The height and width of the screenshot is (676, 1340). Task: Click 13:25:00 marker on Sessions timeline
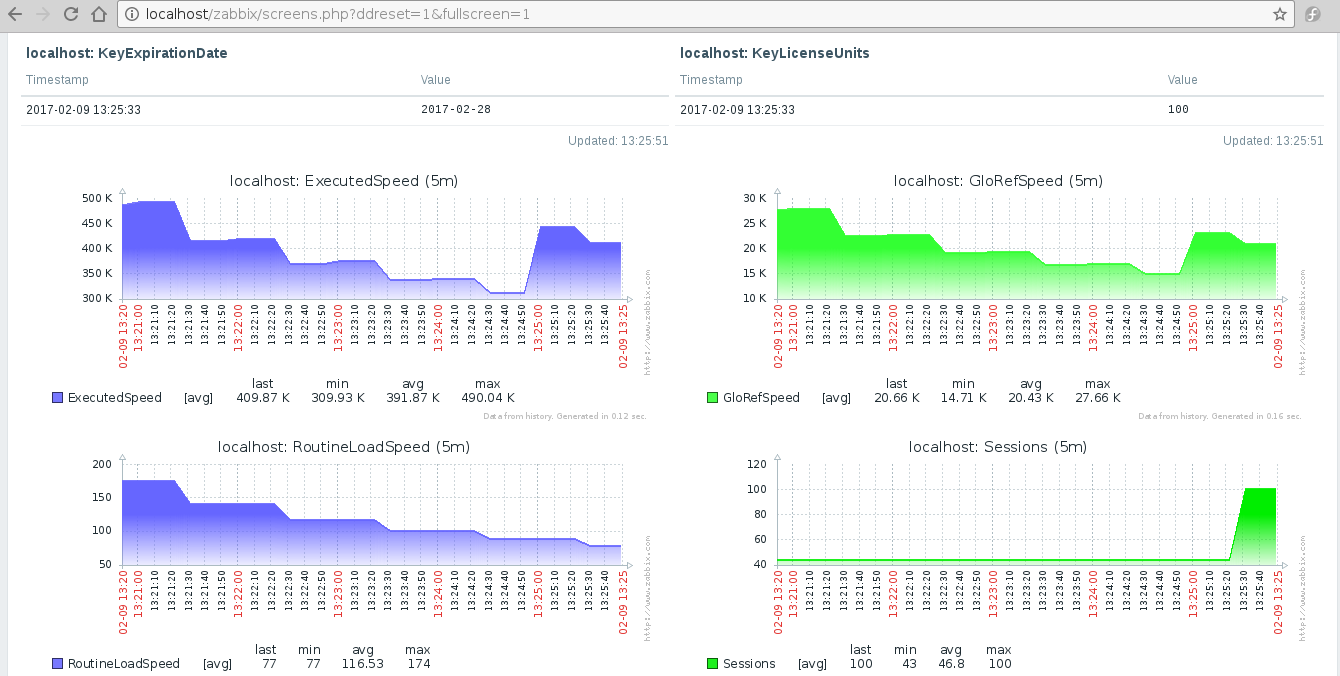[x=1193, y=593]
